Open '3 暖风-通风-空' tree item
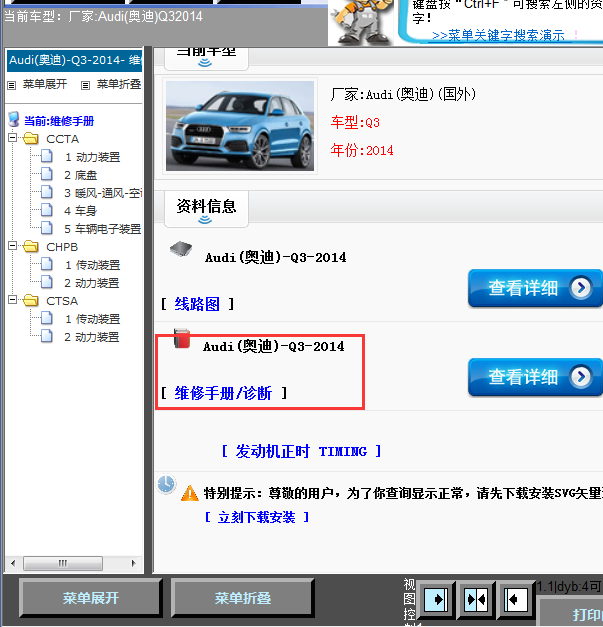 (x=103, y=193)
